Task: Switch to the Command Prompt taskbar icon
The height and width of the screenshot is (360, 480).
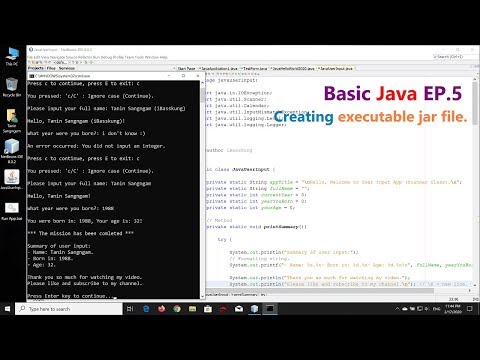Action: [x=270, y=309]
